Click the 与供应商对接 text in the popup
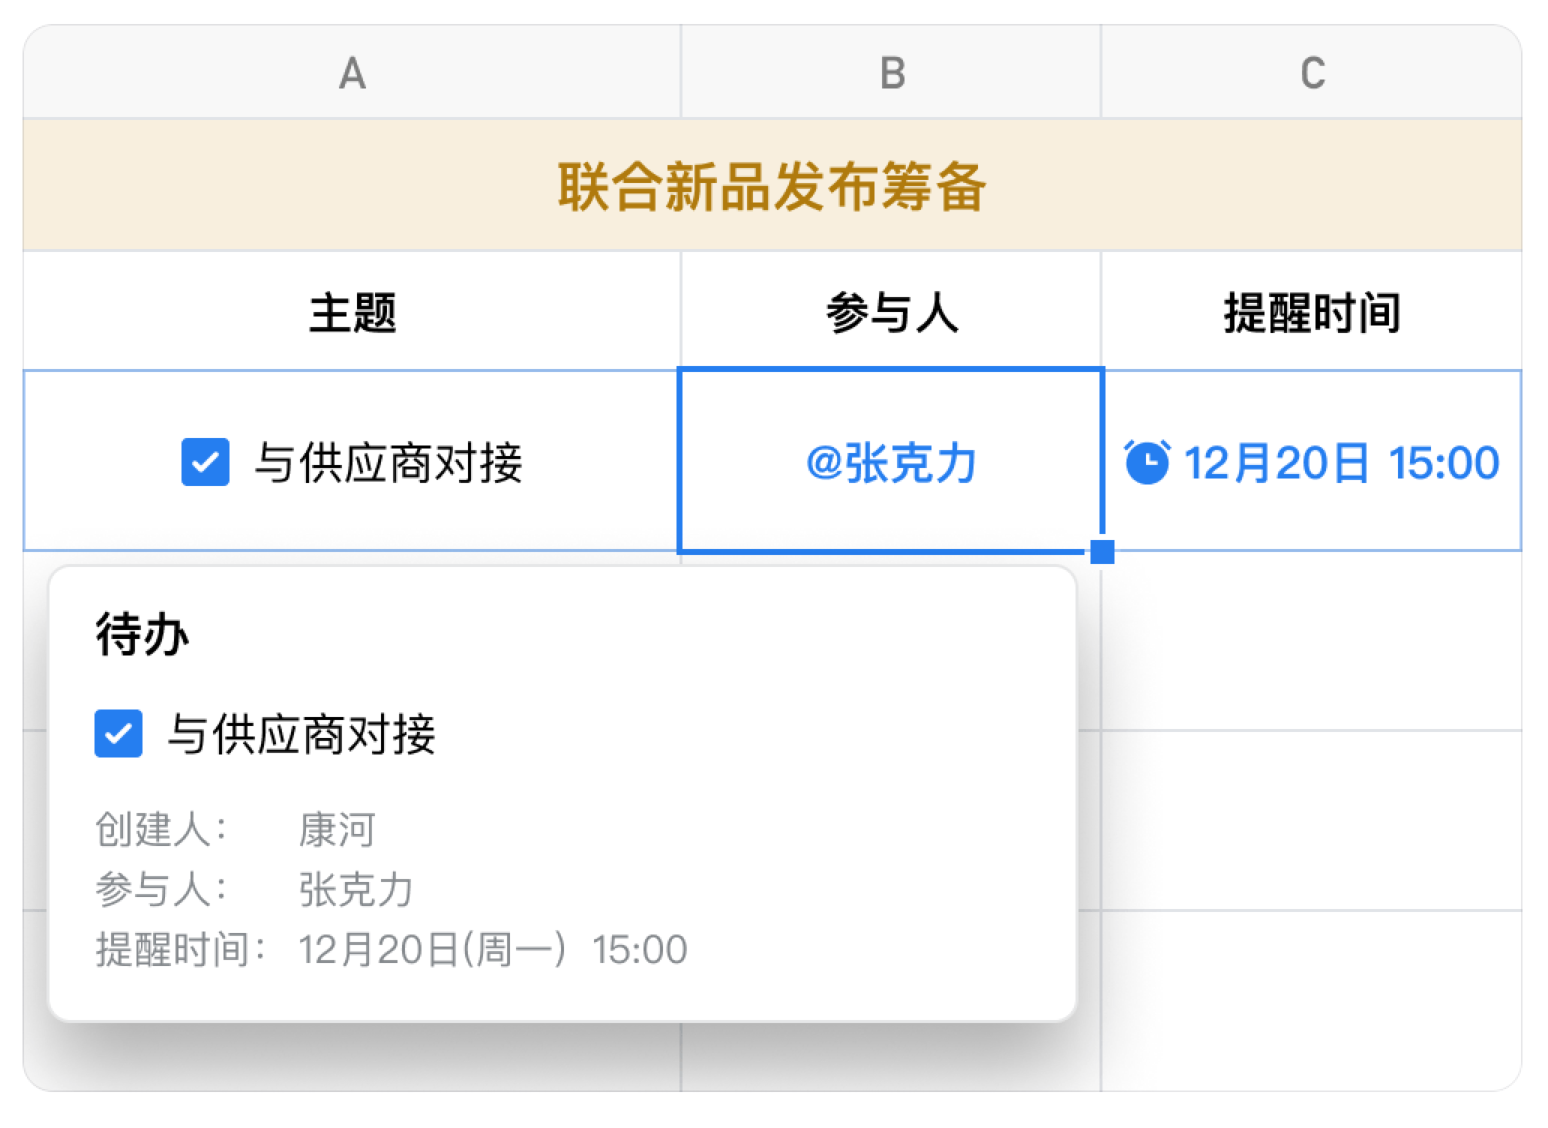The image size is (1548, 1128). click(301, 734)
